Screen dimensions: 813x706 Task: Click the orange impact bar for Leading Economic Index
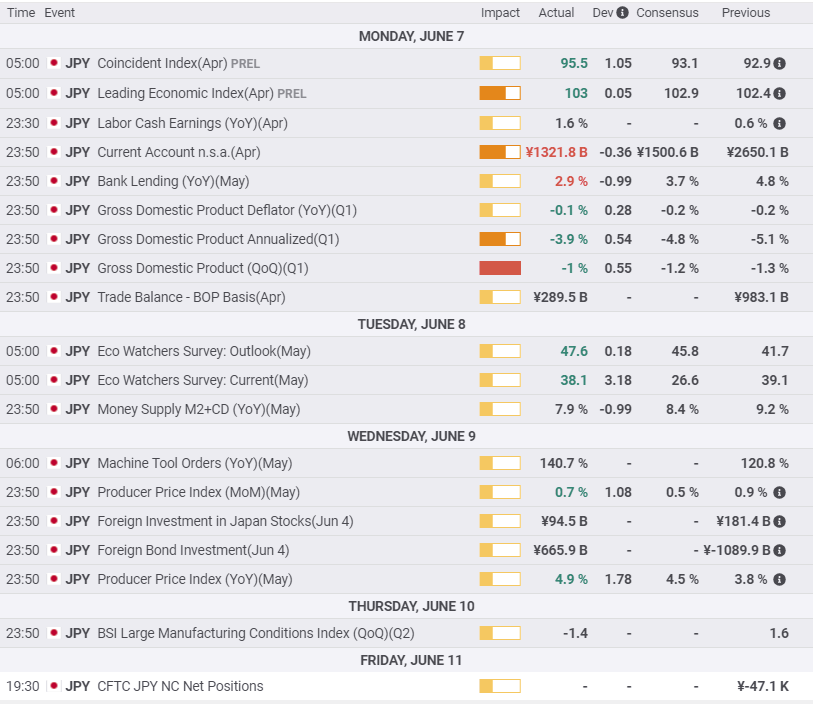[500, 93]
